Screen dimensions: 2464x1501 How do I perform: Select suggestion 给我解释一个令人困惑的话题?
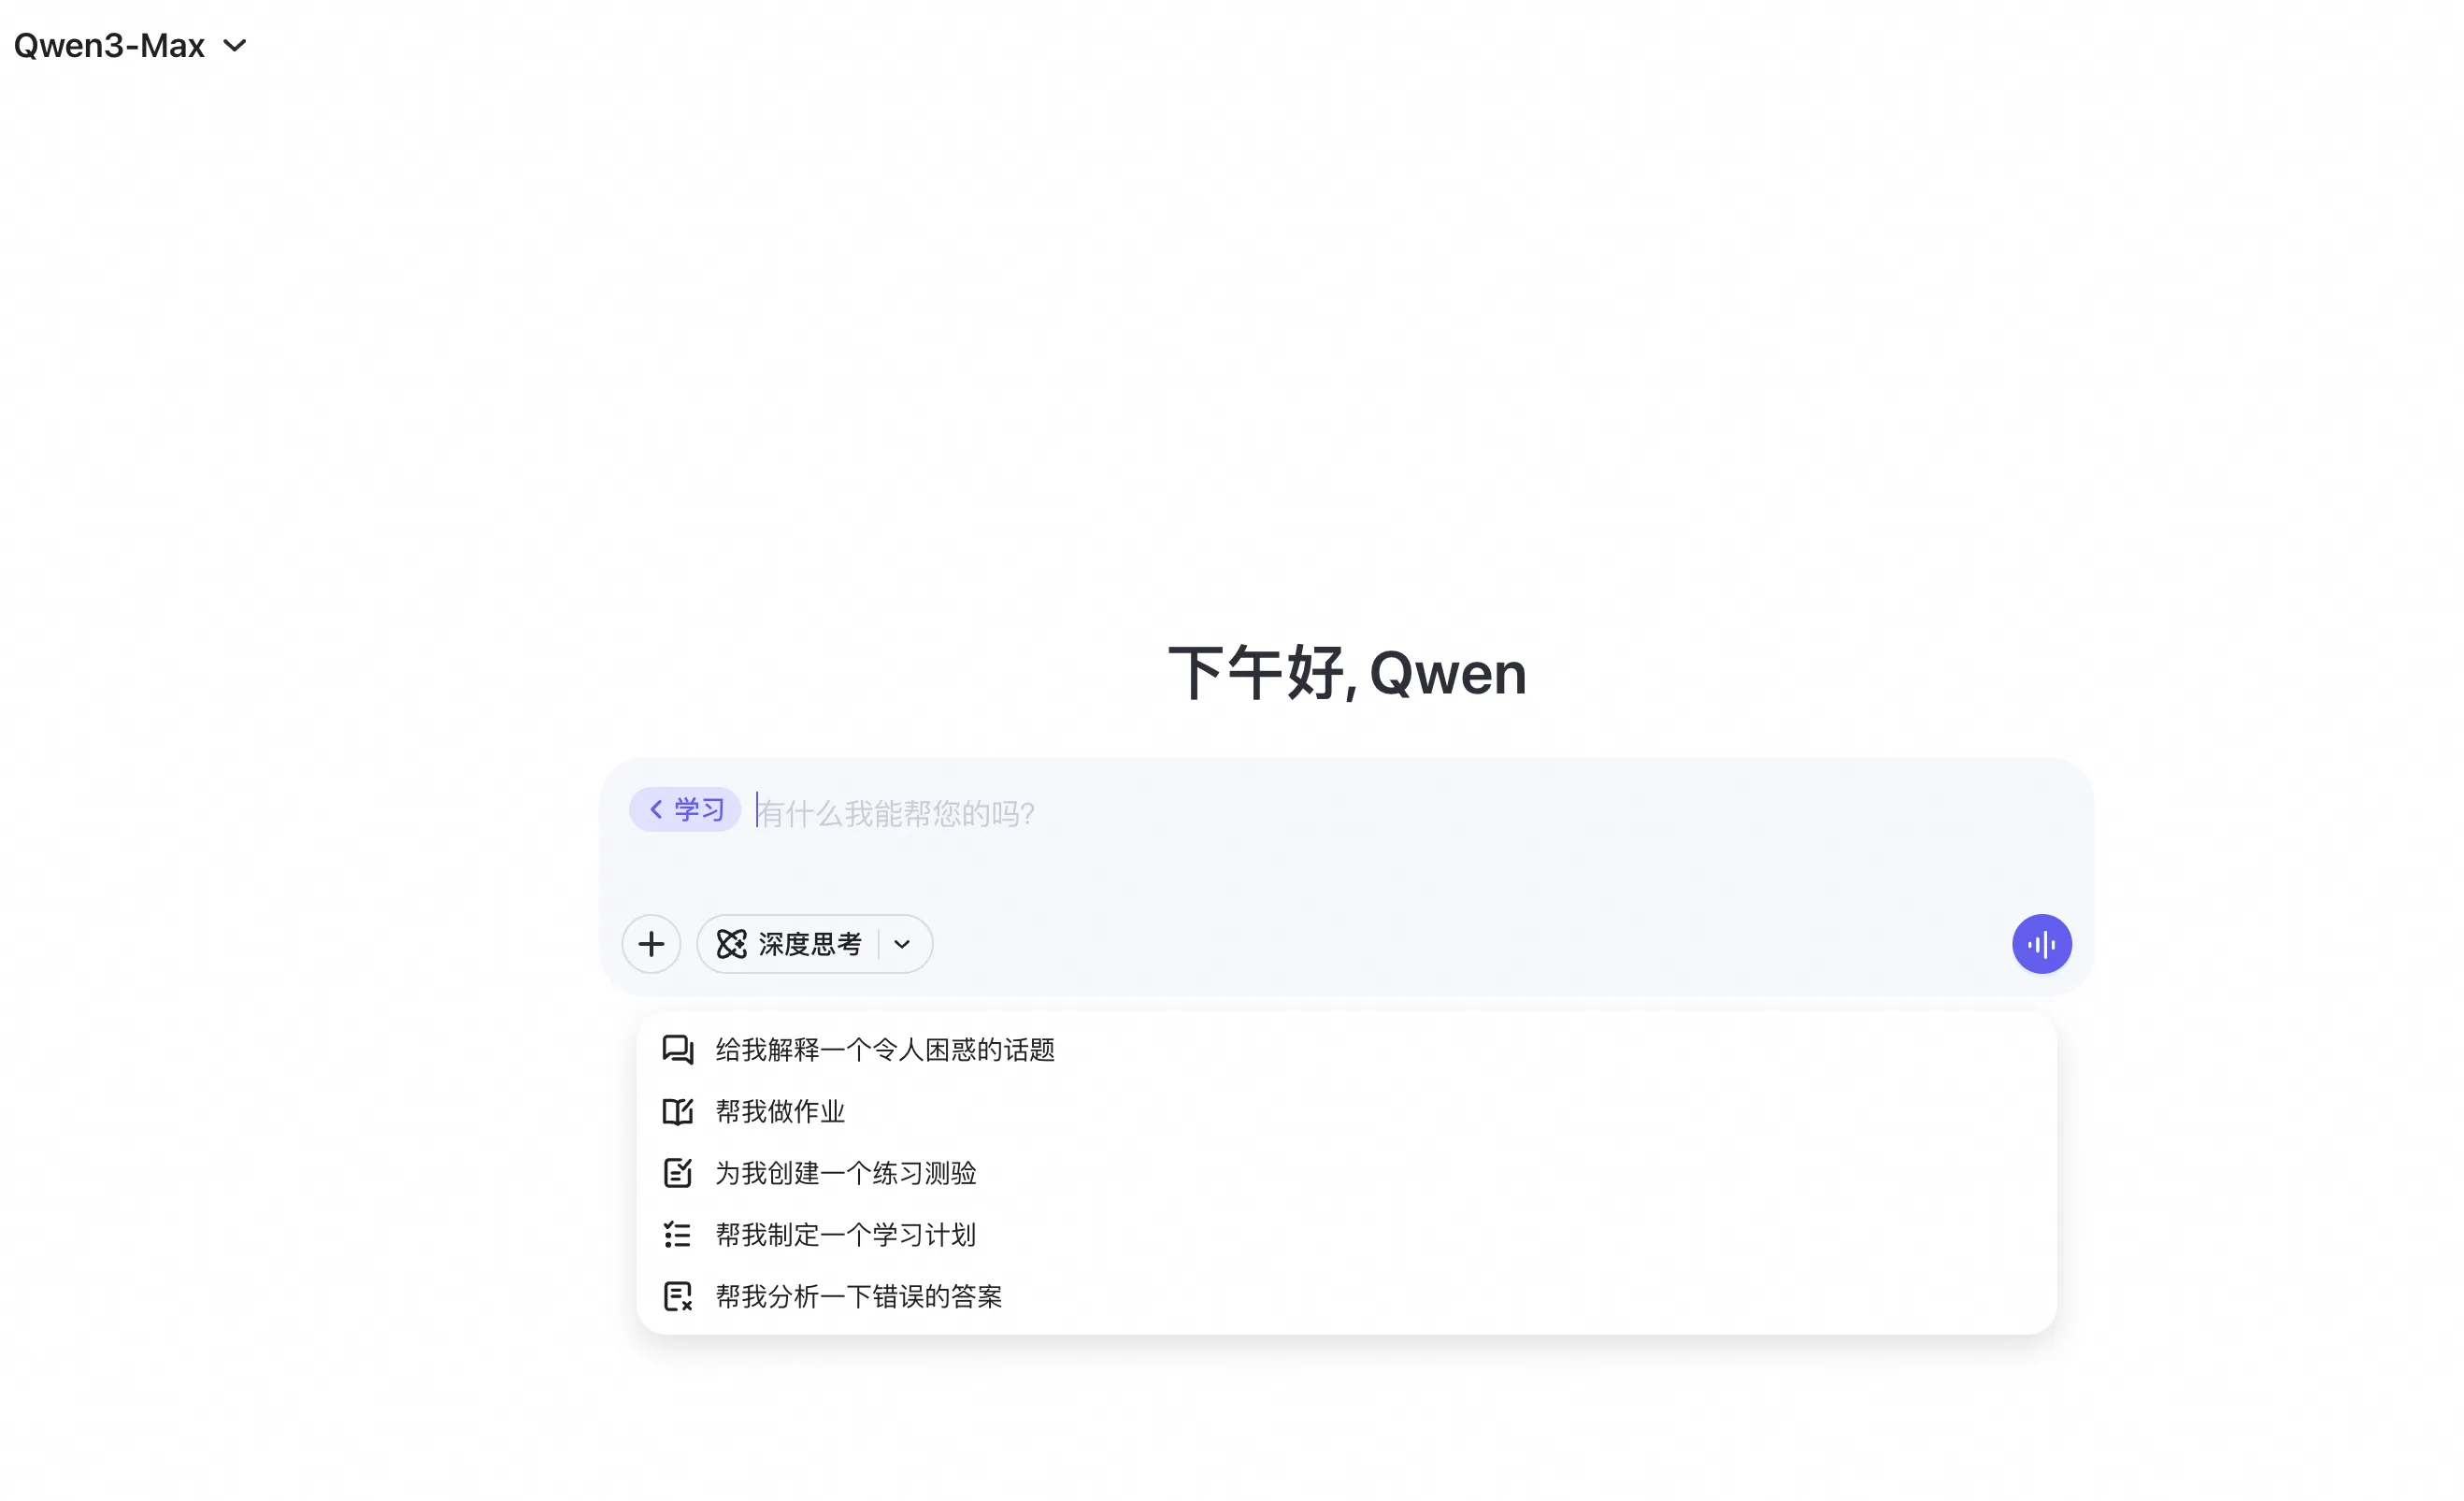tap(885, 1049)
